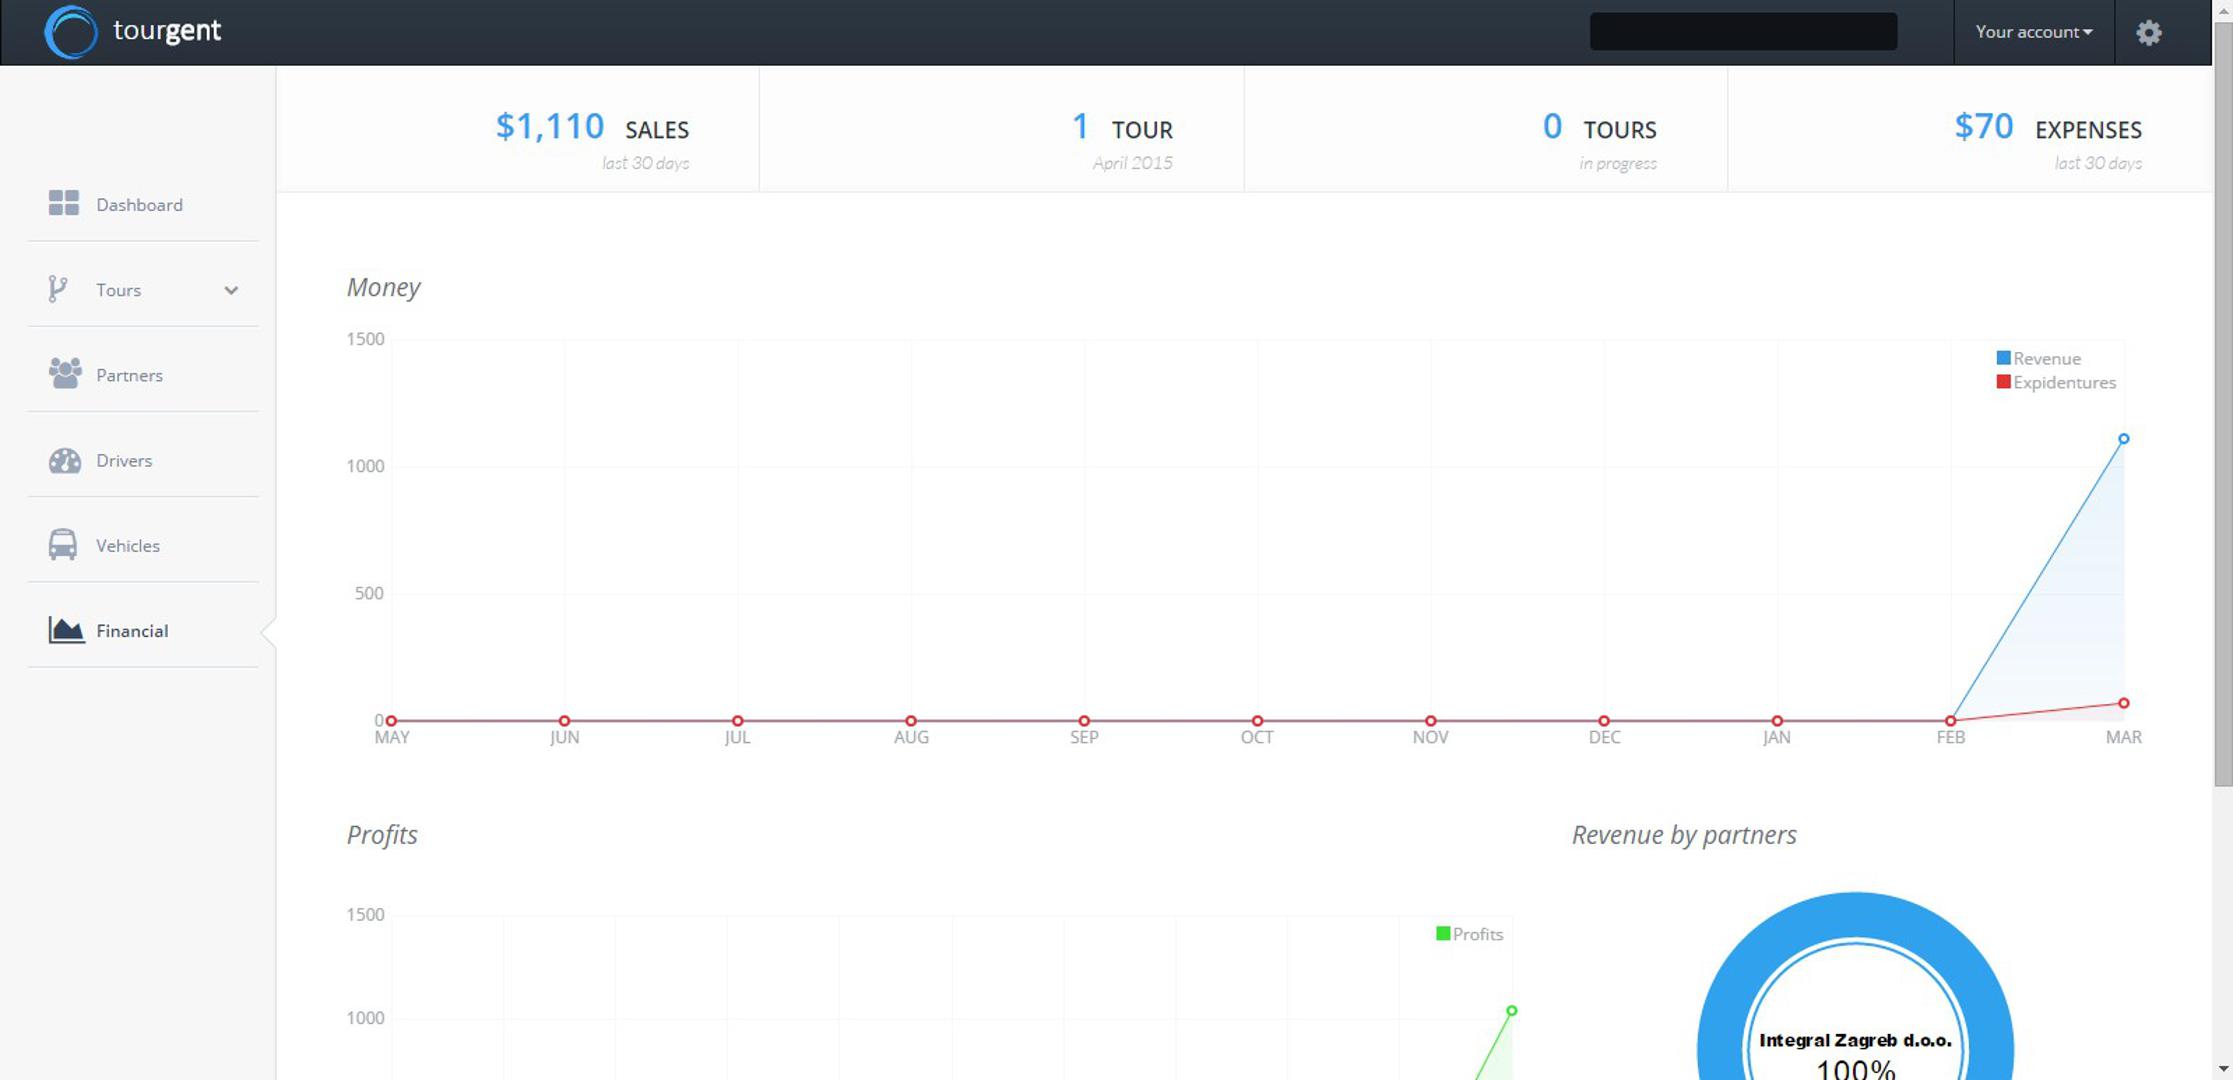This screenshot has height=1080, width=2233.
Task: Click the Tours route icon
Action: pyautogui.click(x=58, y=289)
